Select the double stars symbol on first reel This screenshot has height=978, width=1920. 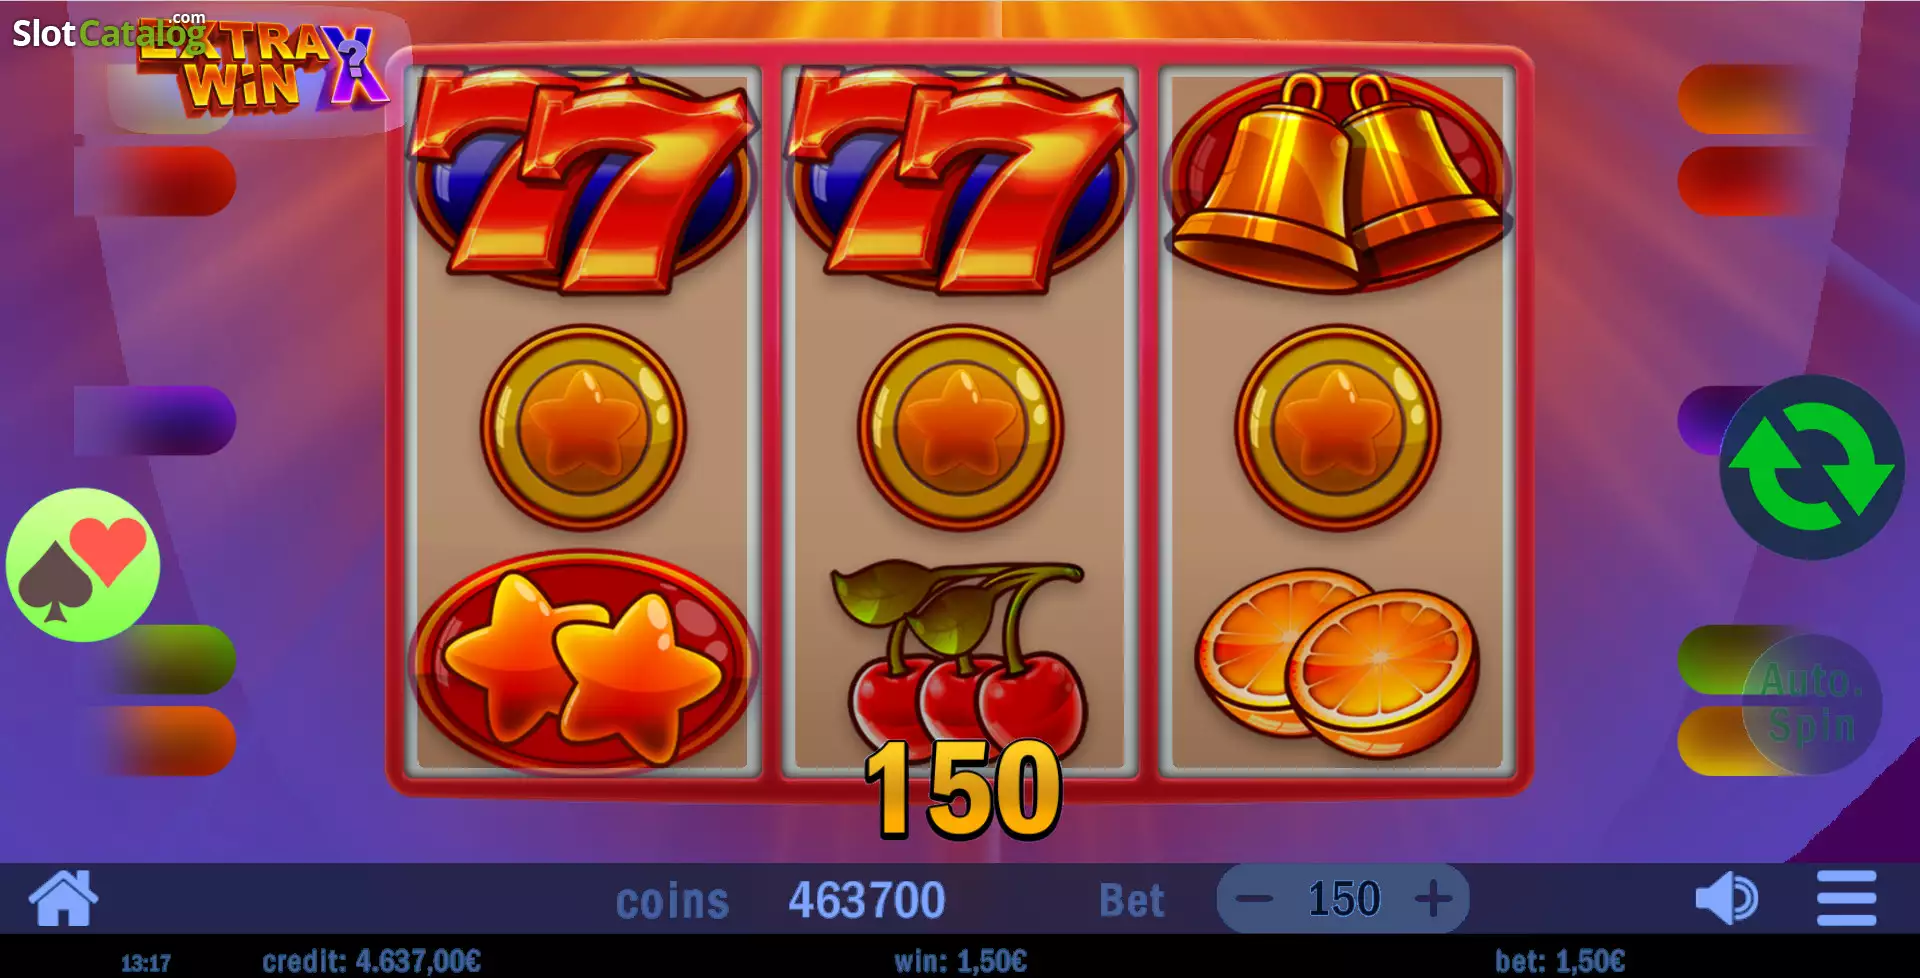point(583,662)
